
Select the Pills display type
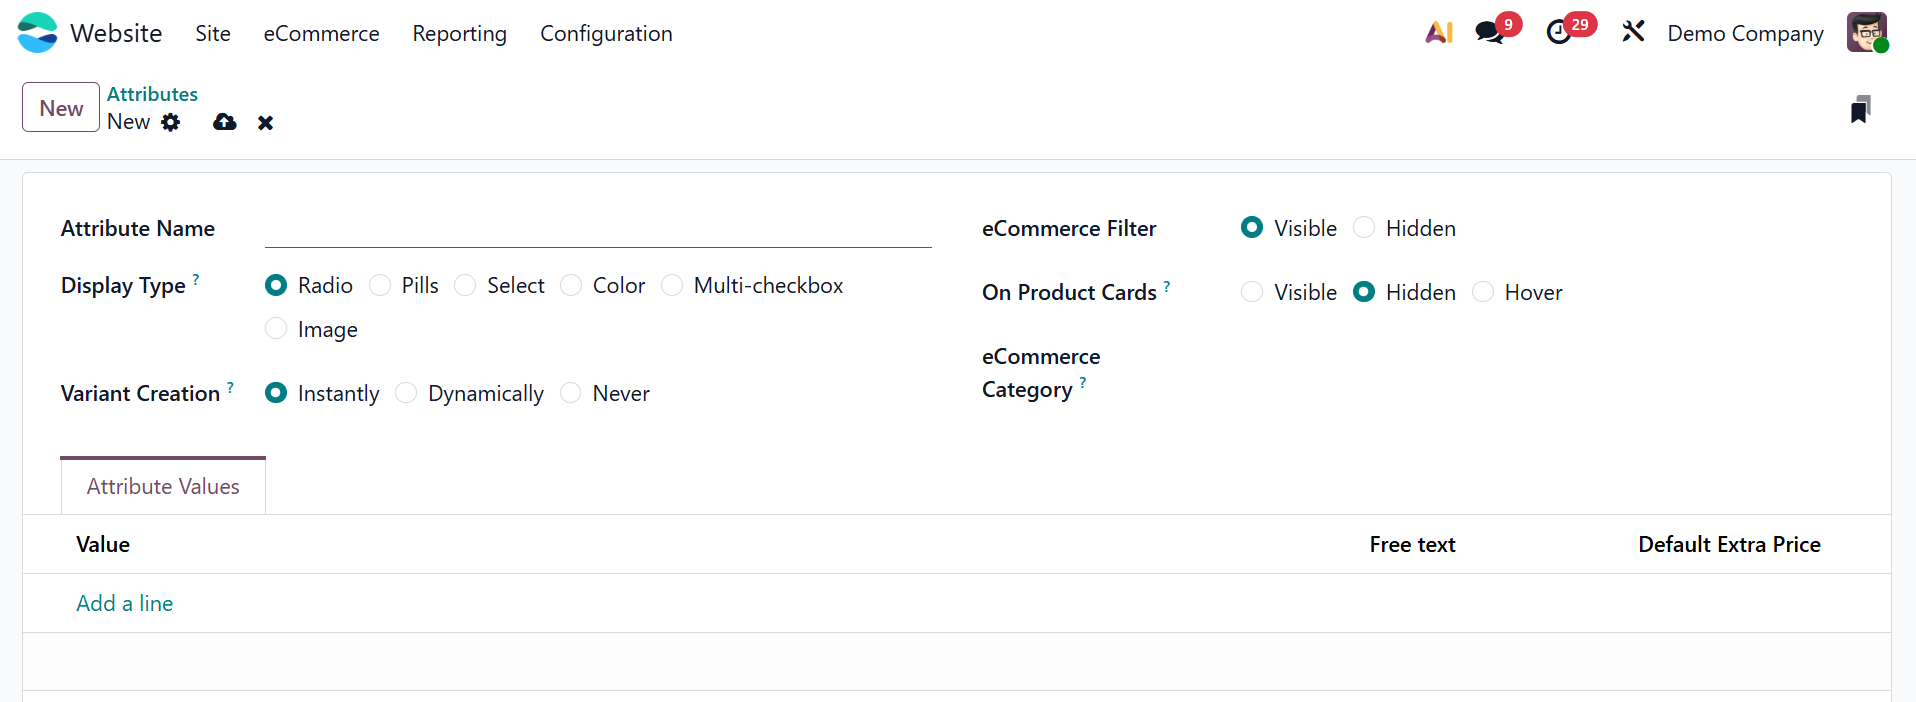pos(380,286)
